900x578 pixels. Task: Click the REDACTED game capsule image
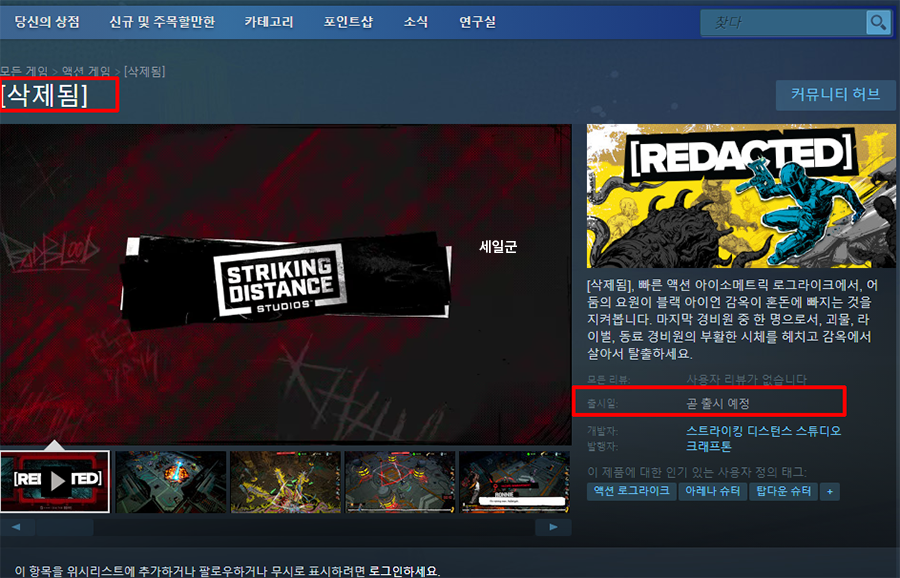pos(741,196)
